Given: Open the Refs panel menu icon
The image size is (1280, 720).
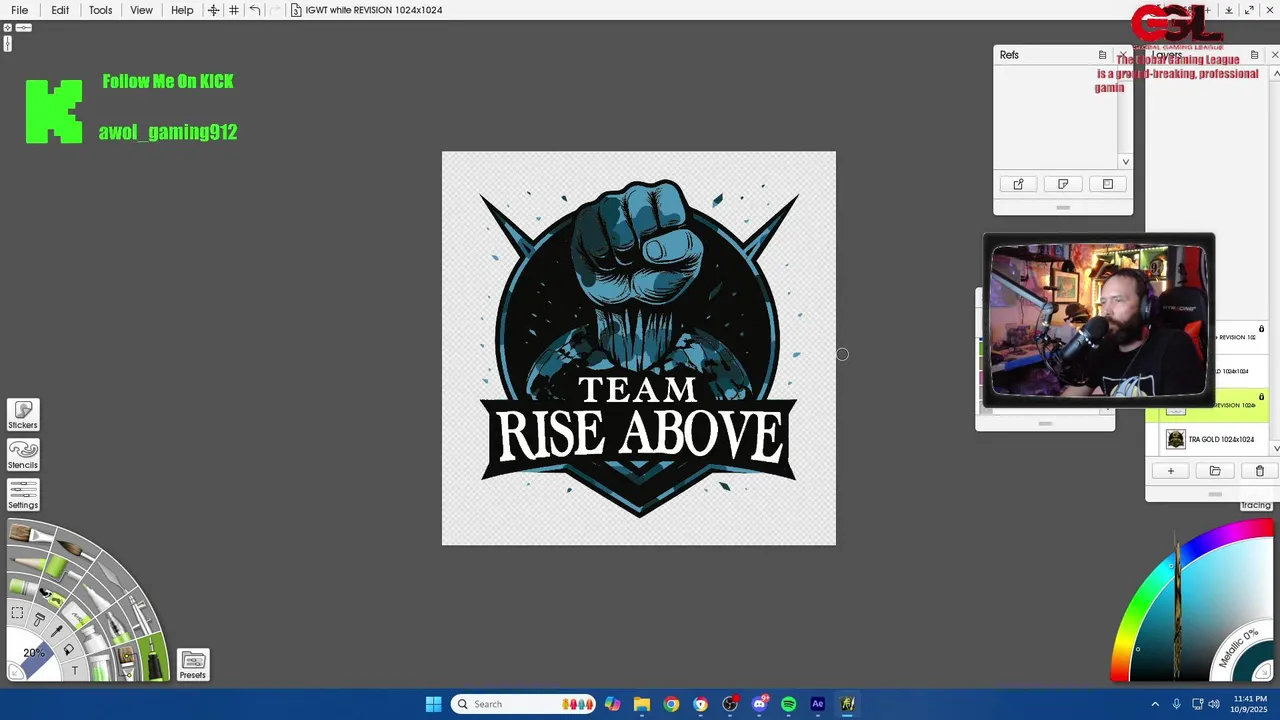Looking at the screenshot, I should pyautogui.click(x=1102, y=55).
